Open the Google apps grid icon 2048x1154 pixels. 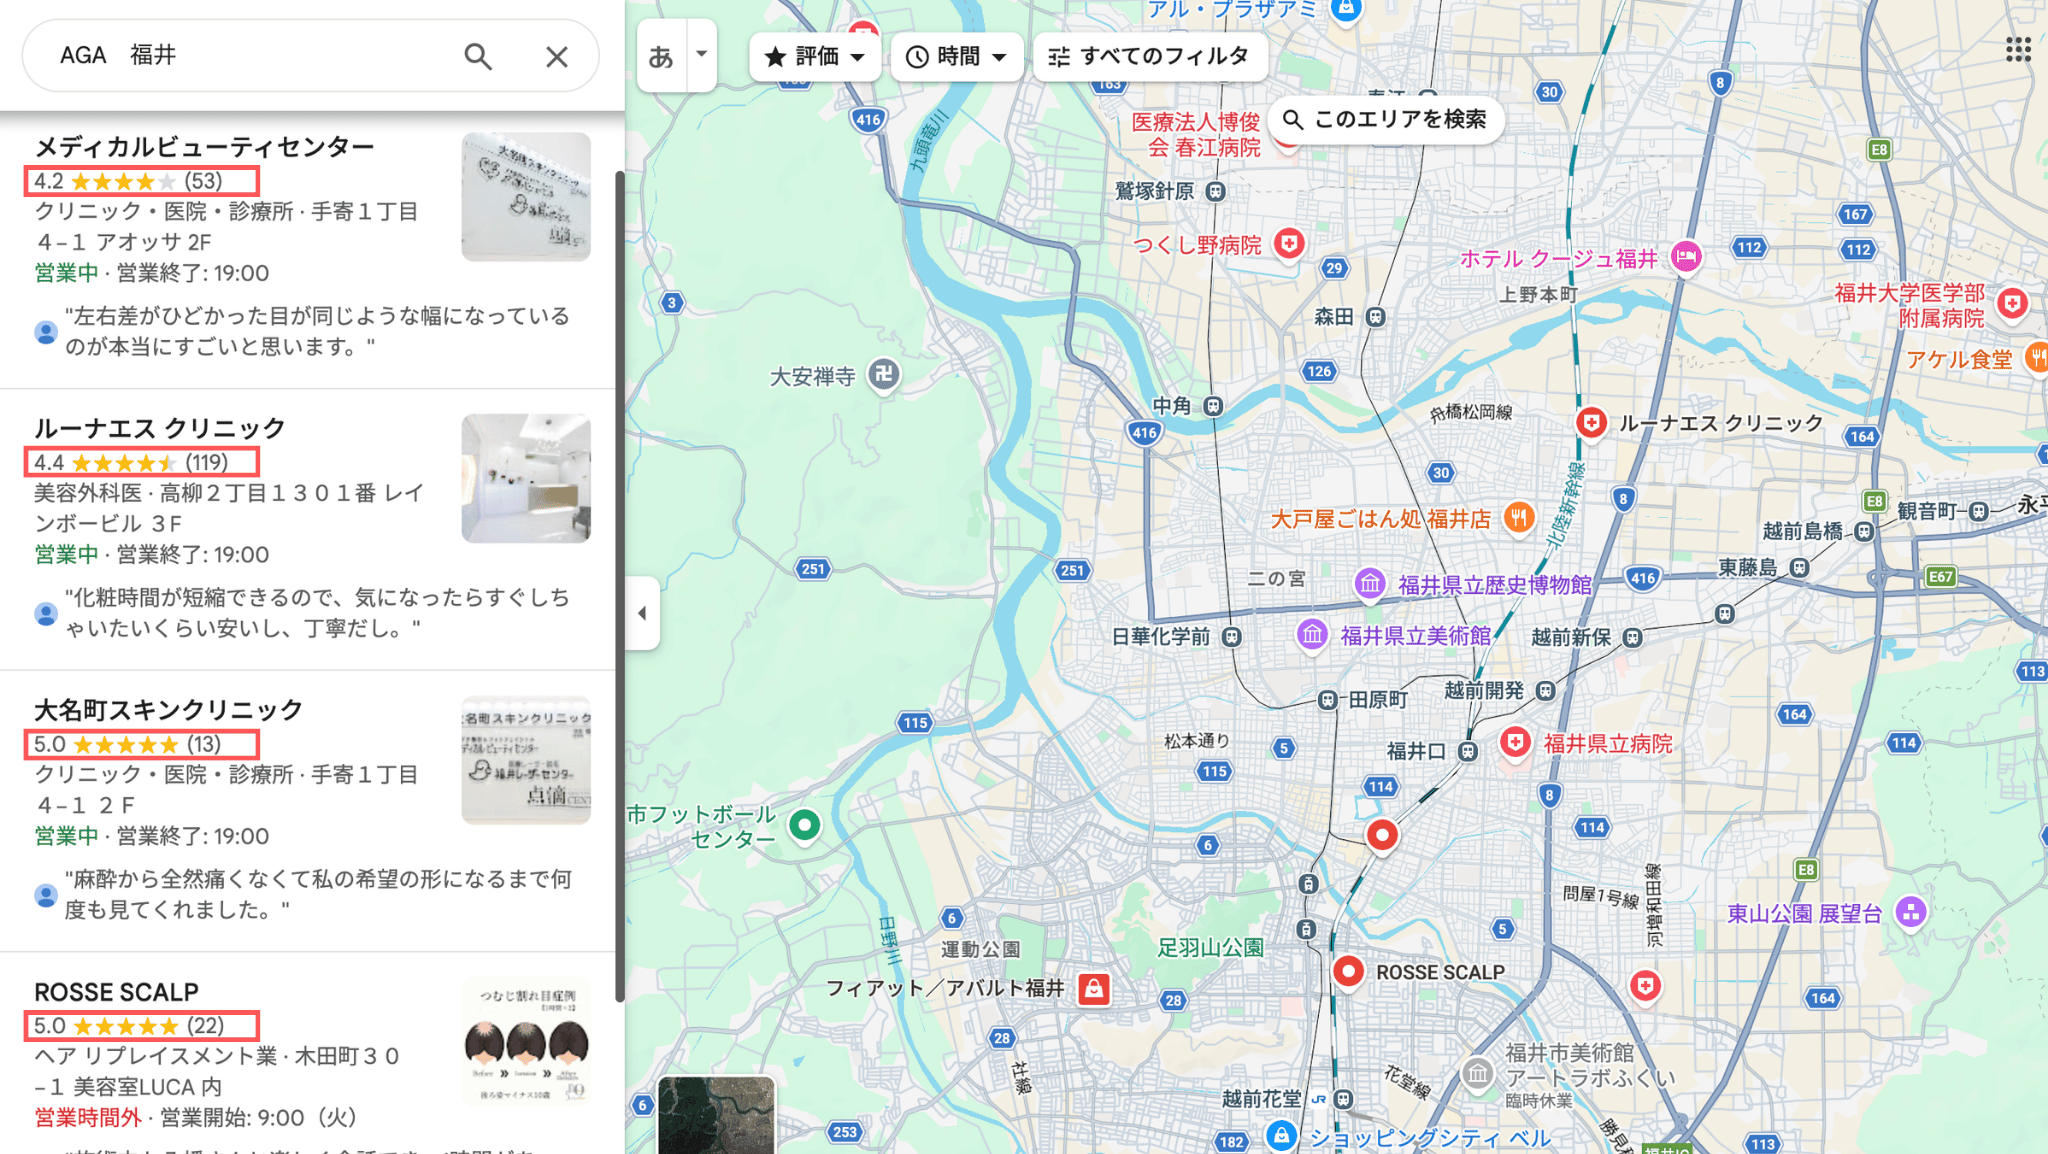[x=2018, y=50]
